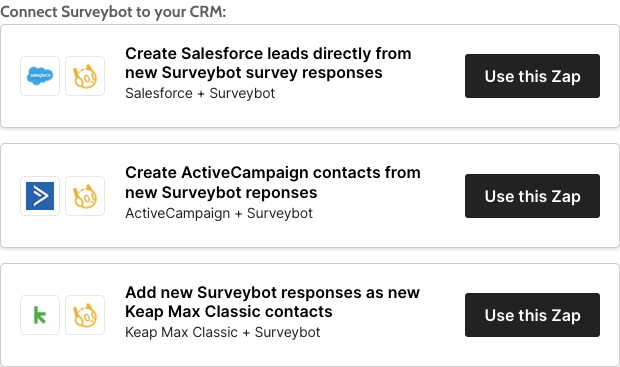The height and width of the screenshot is (367, 620).
Task: Click empty space inside the ActiveCampaign zap card
Action: coord(439,231)
